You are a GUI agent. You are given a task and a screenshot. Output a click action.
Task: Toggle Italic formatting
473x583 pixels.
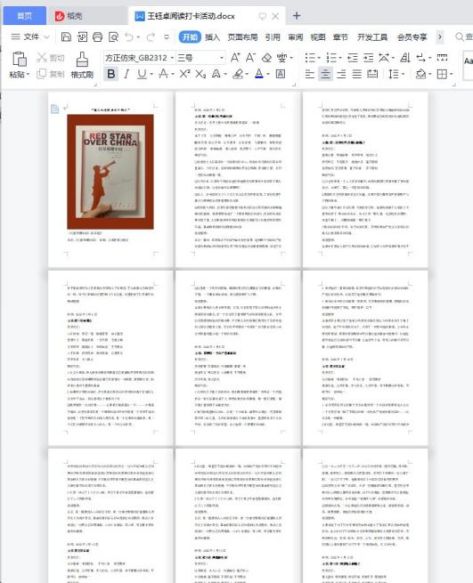[x=126, y=74]
